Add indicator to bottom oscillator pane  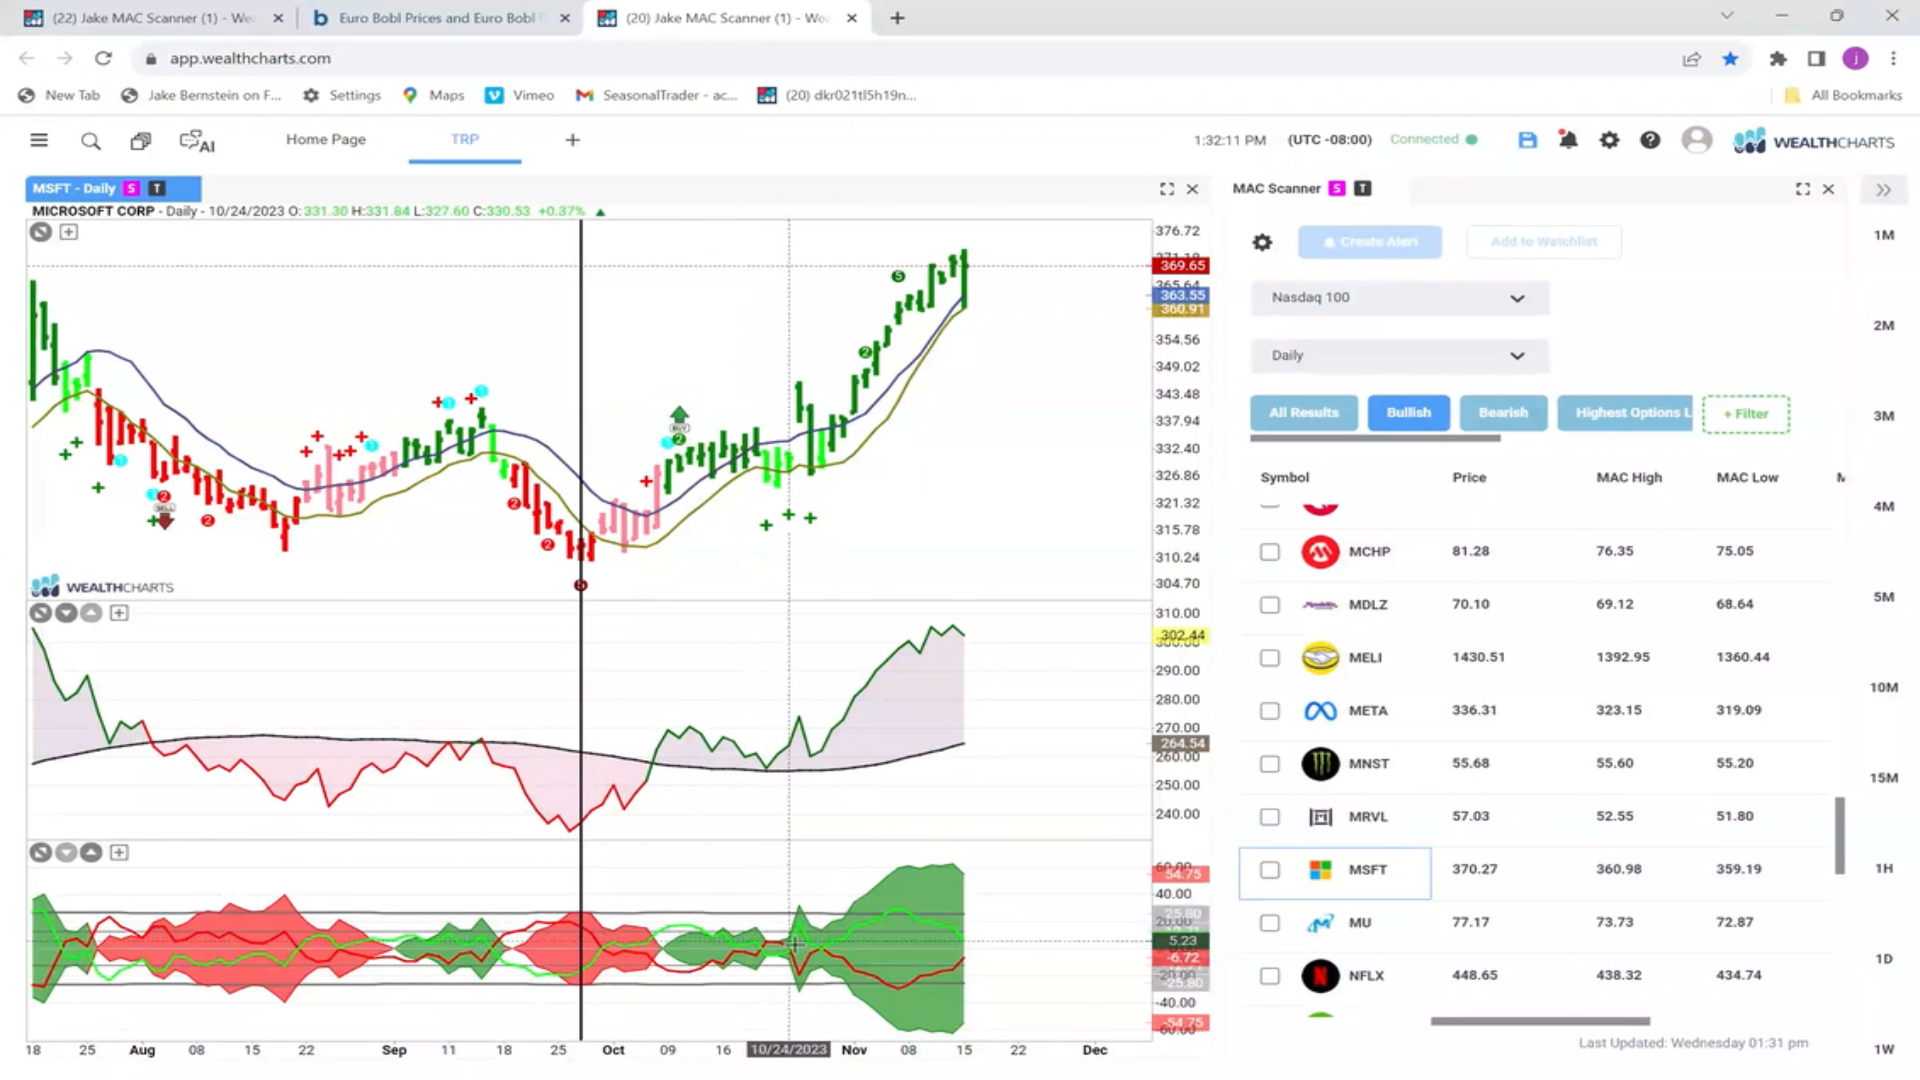(119, 853)
